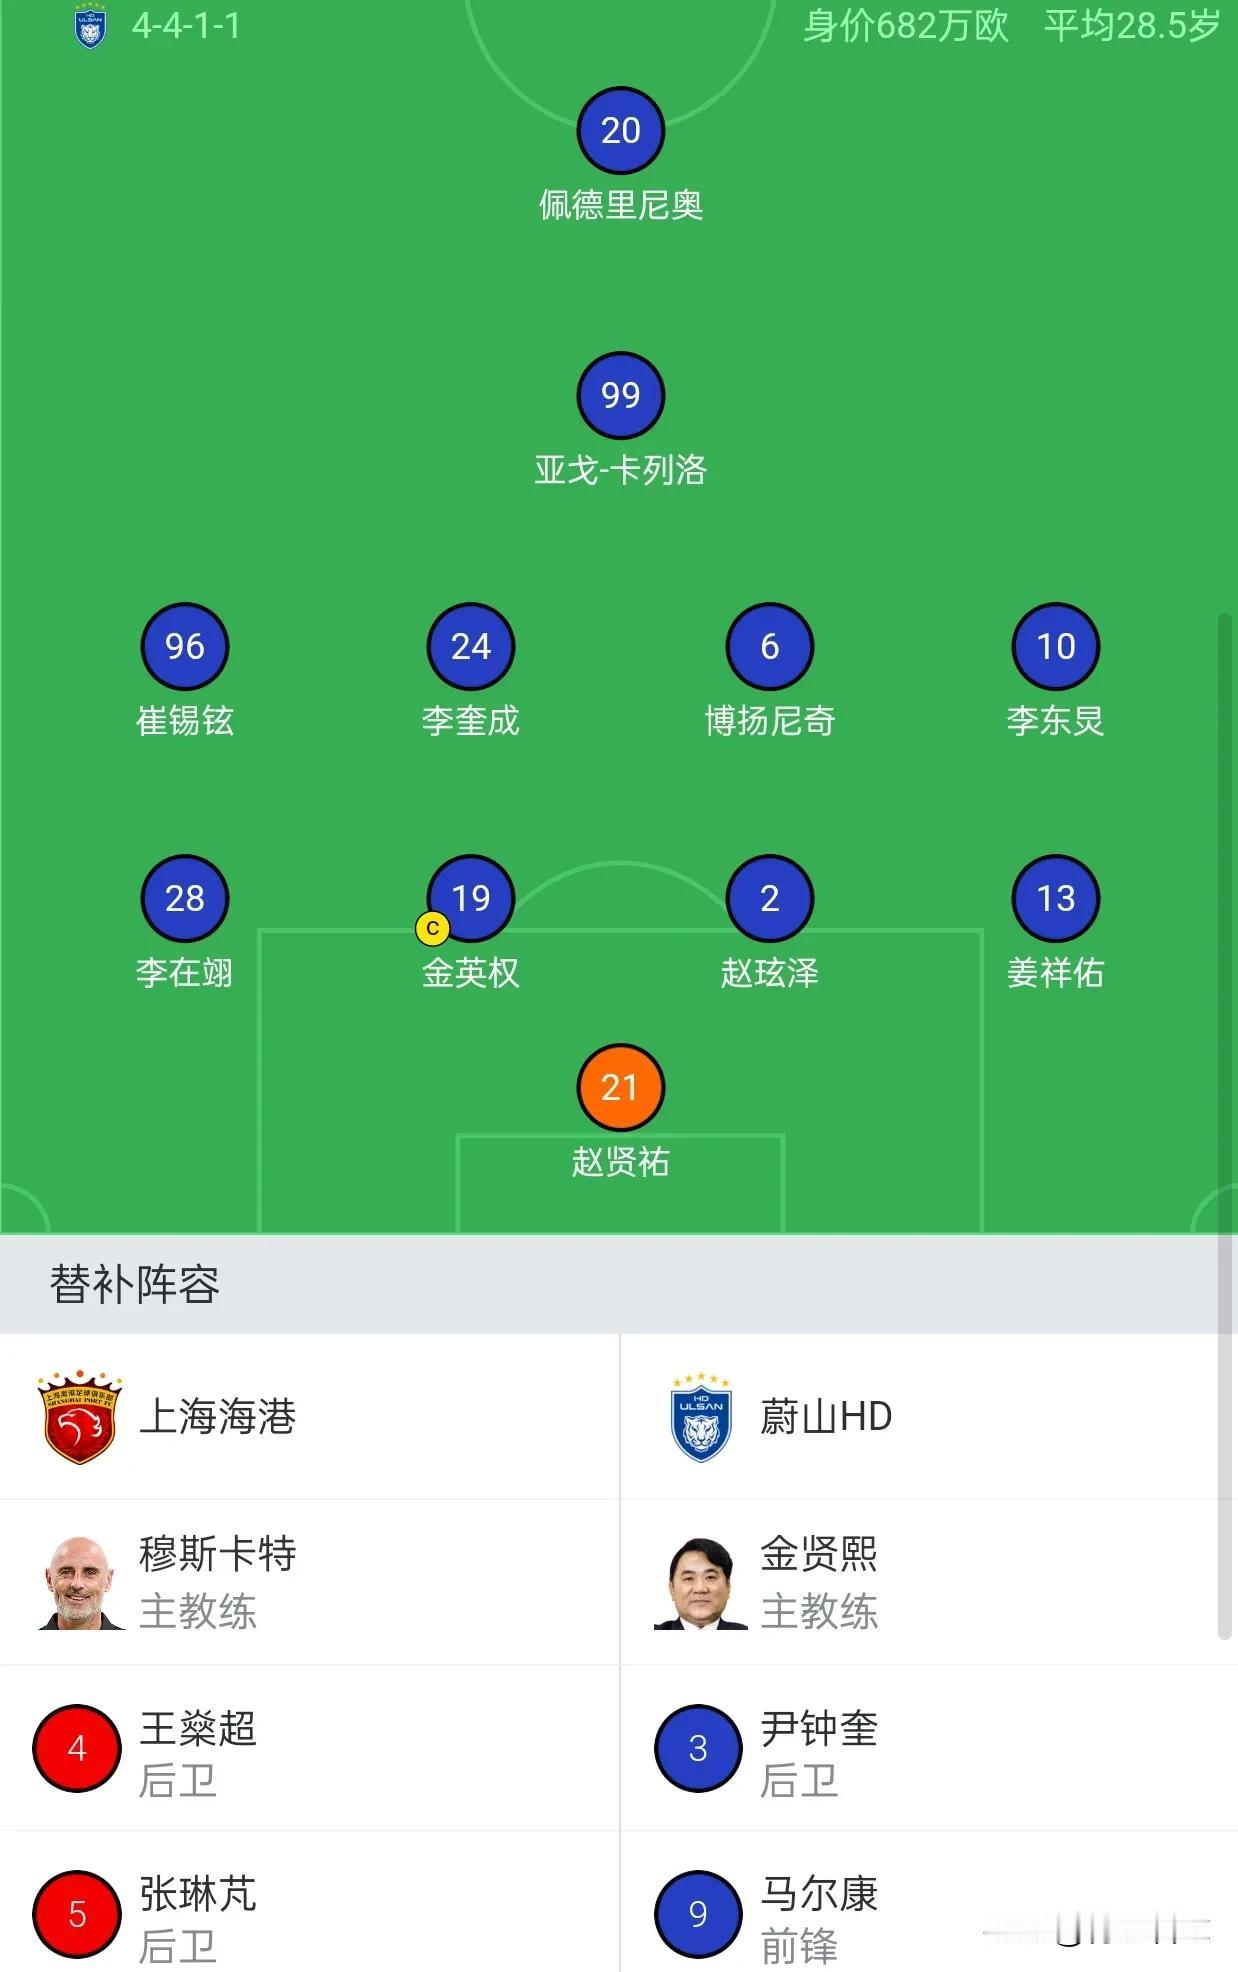Click 崔锡铉 number 96 marker

(x=185, y=648)
